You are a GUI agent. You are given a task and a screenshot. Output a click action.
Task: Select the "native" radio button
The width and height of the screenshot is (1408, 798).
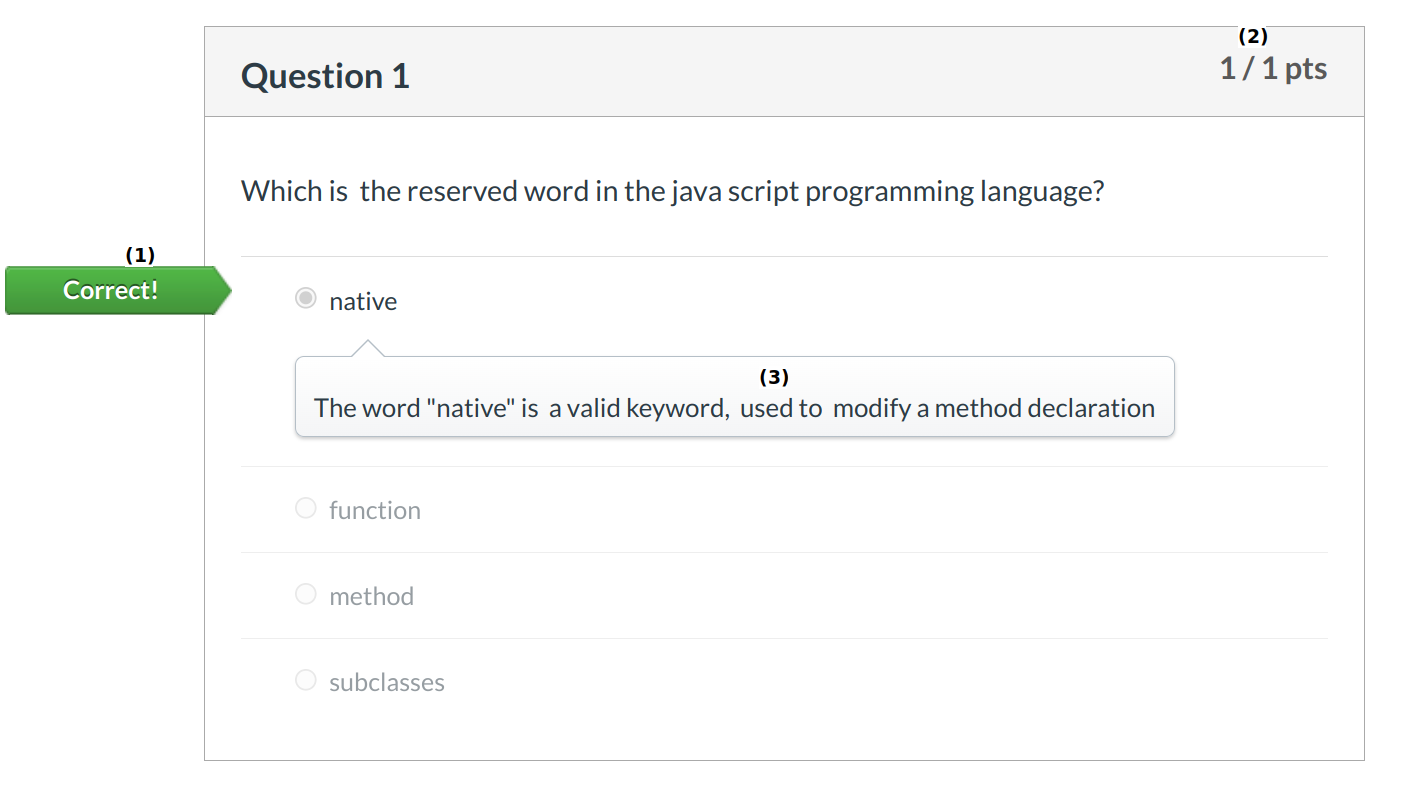click(306, 298)
